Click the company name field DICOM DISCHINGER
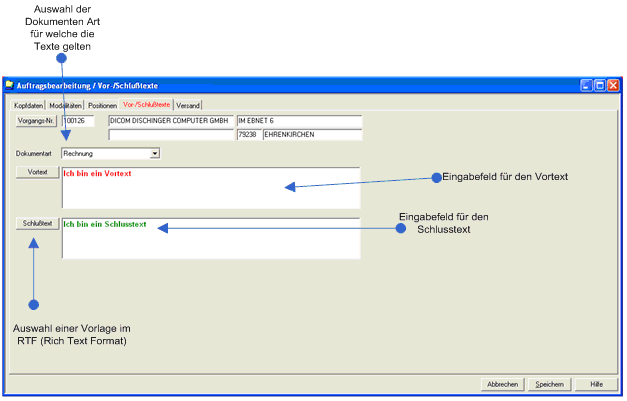 [171, 121]
